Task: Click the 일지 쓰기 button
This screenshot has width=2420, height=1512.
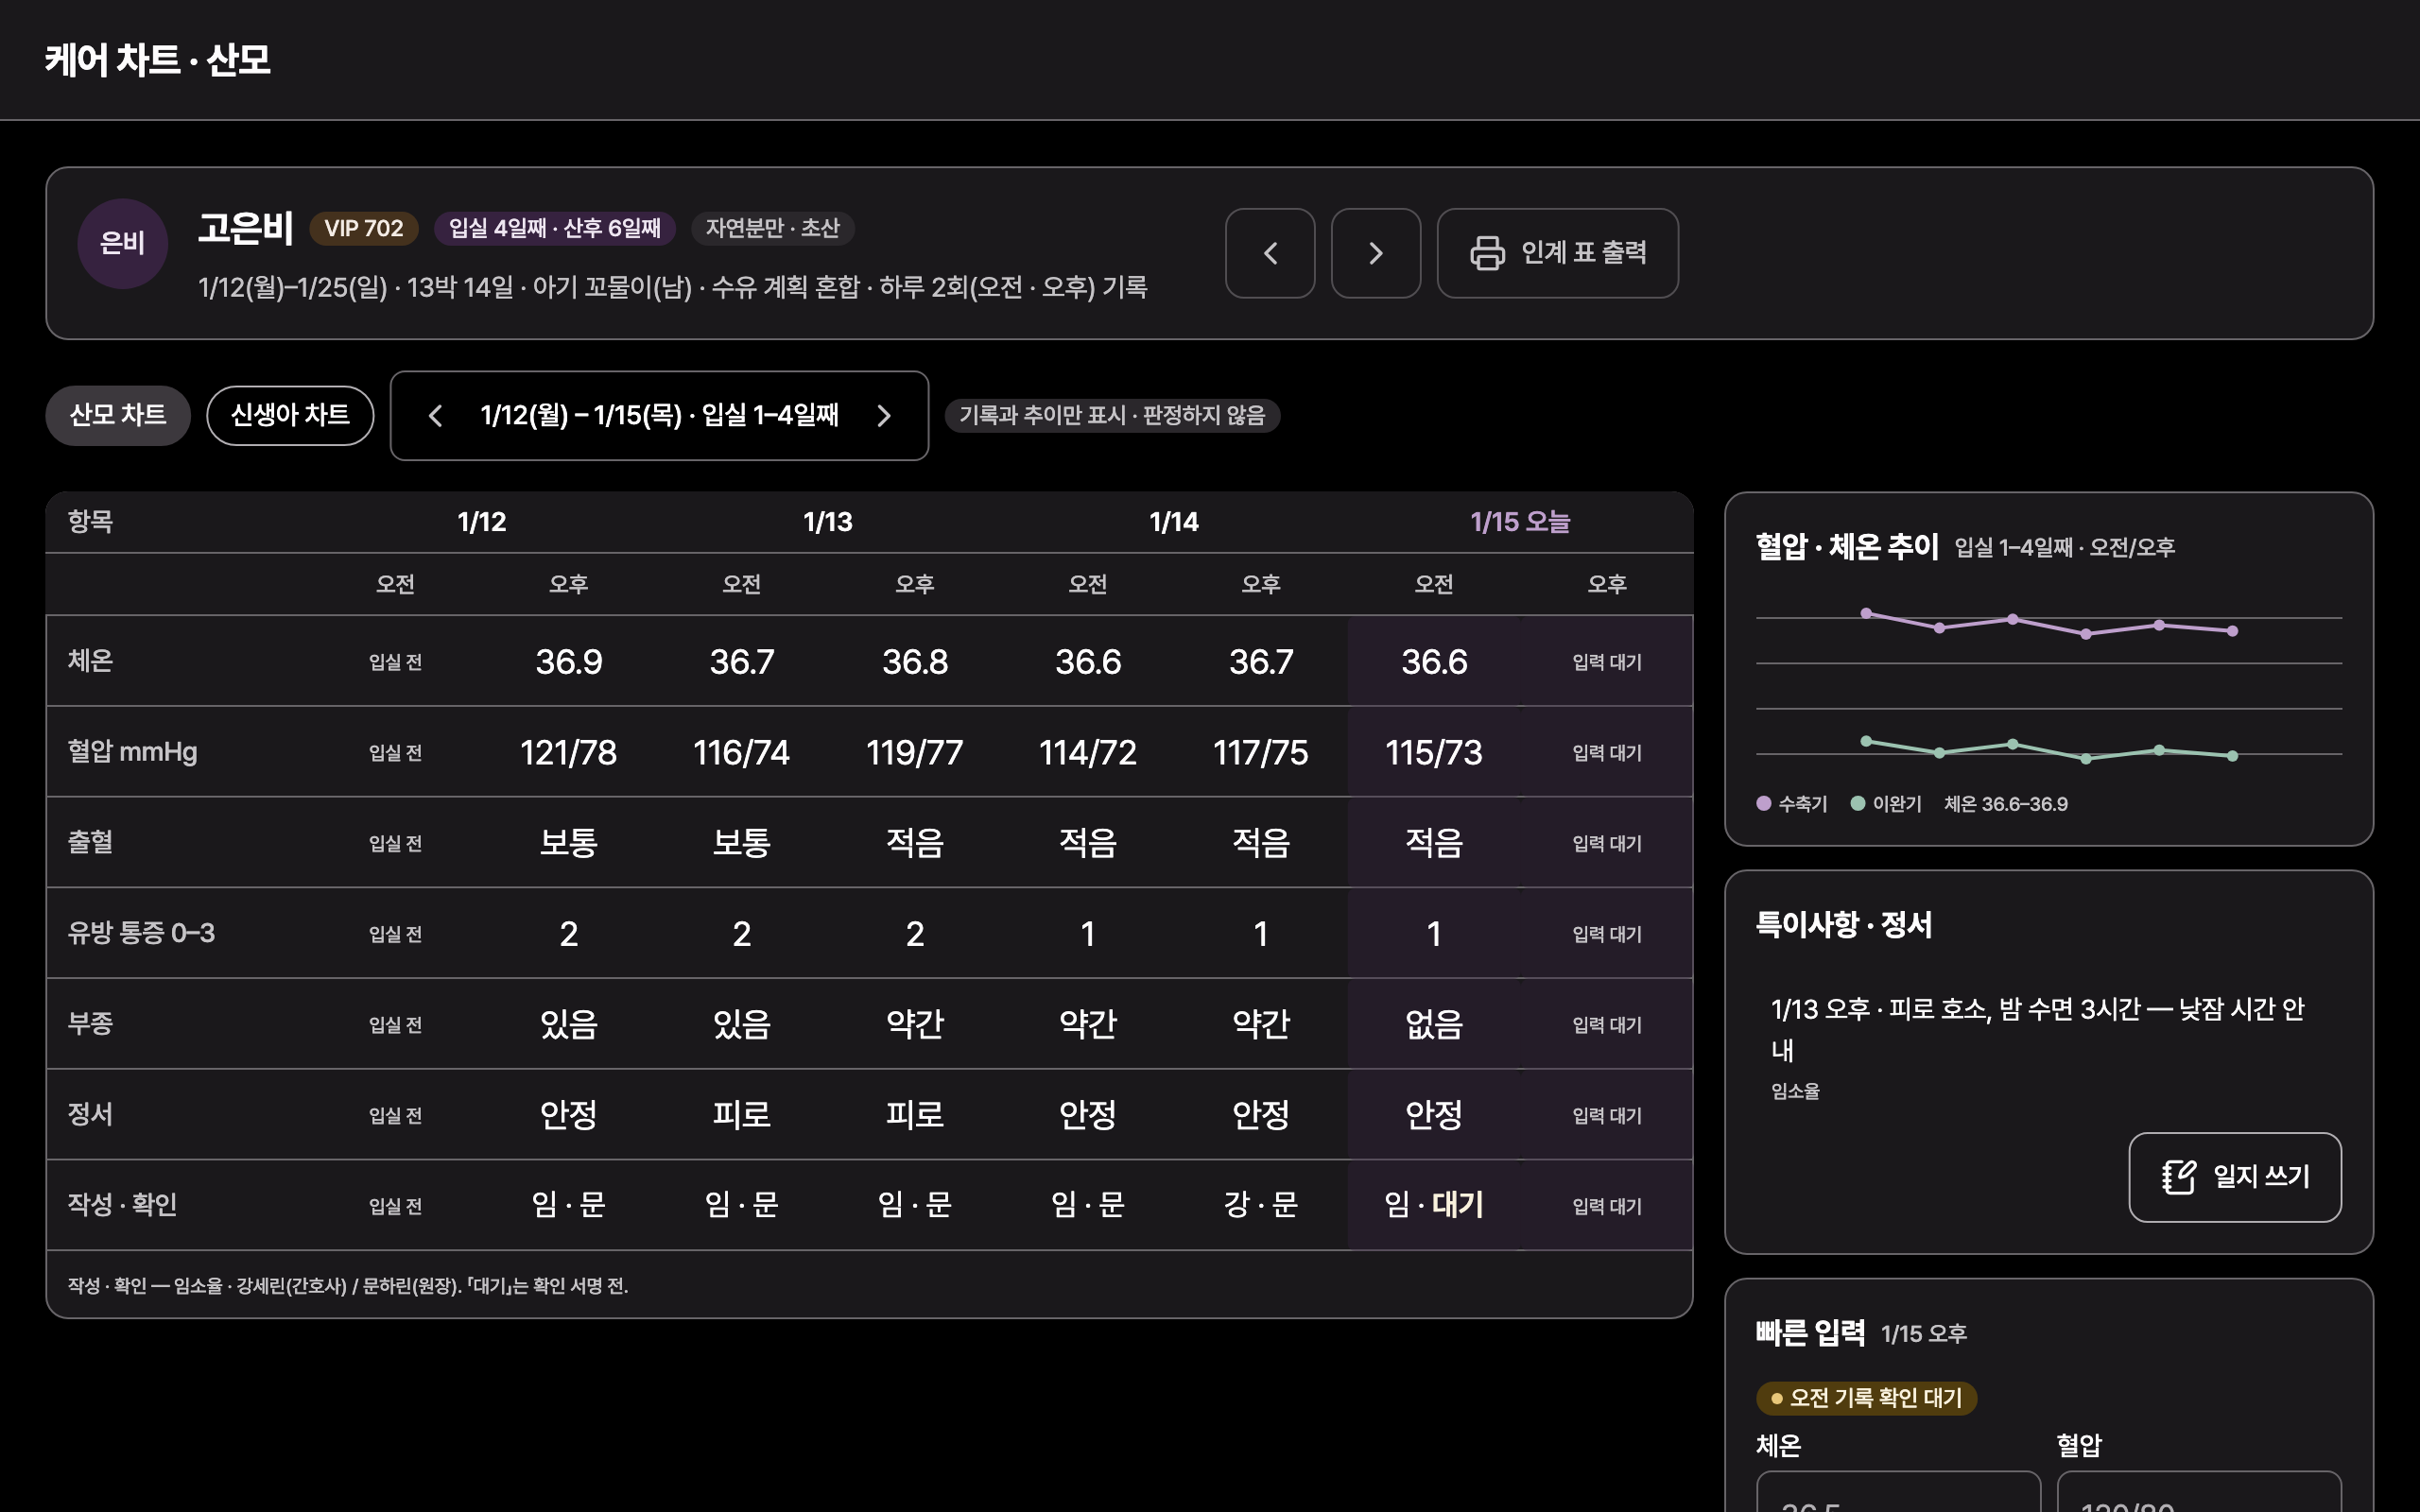Action: pos(2235,1177)
